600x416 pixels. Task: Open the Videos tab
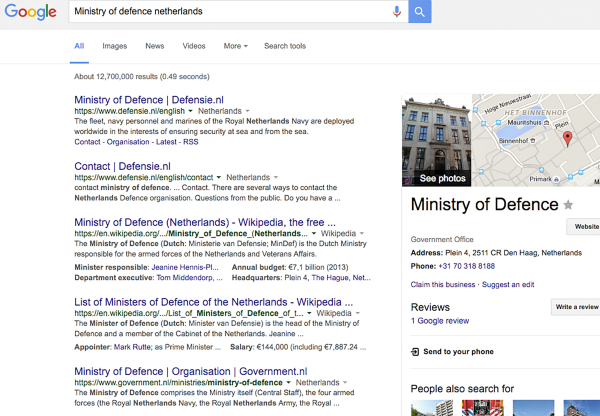(x=194, y=46)
